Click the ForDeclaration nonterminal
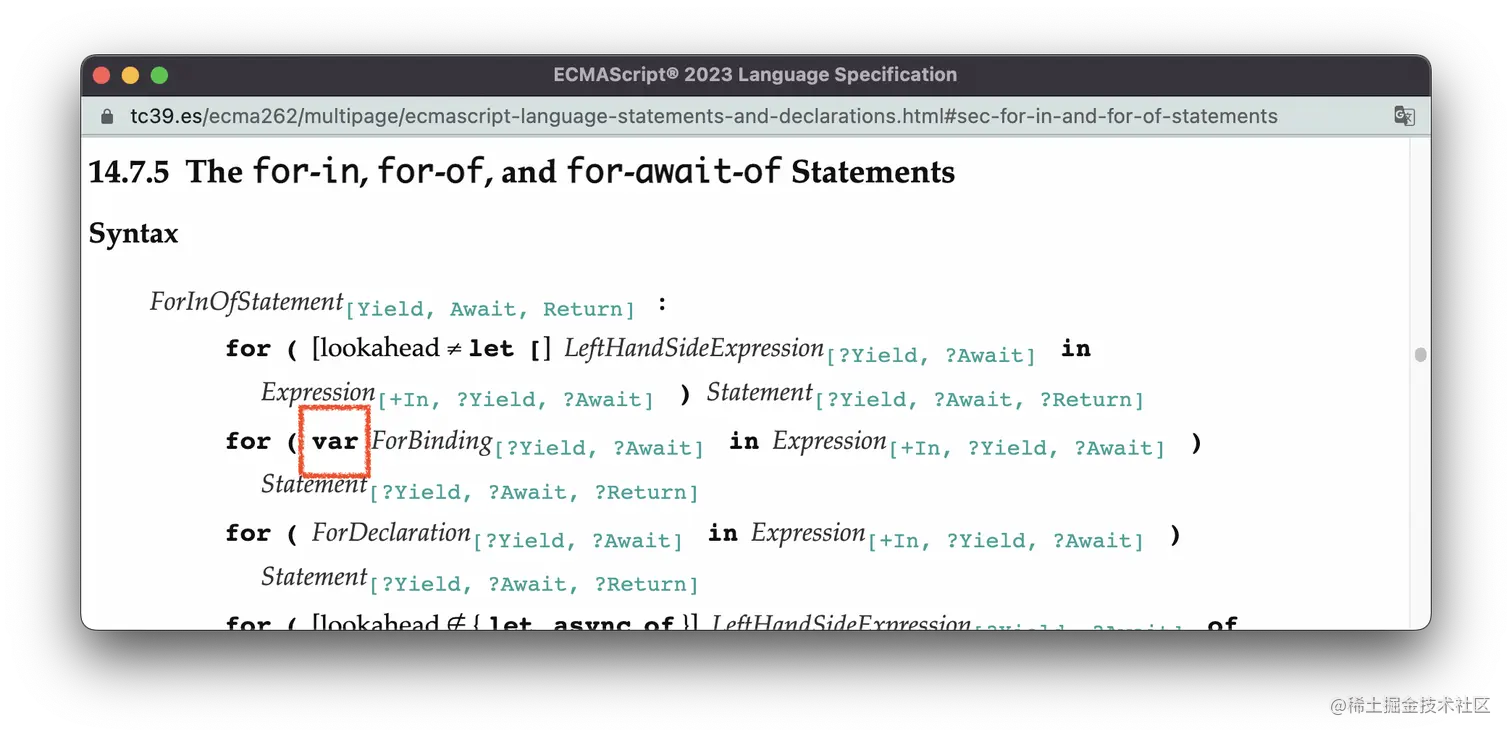1512x737 pixels. (391, 532)
